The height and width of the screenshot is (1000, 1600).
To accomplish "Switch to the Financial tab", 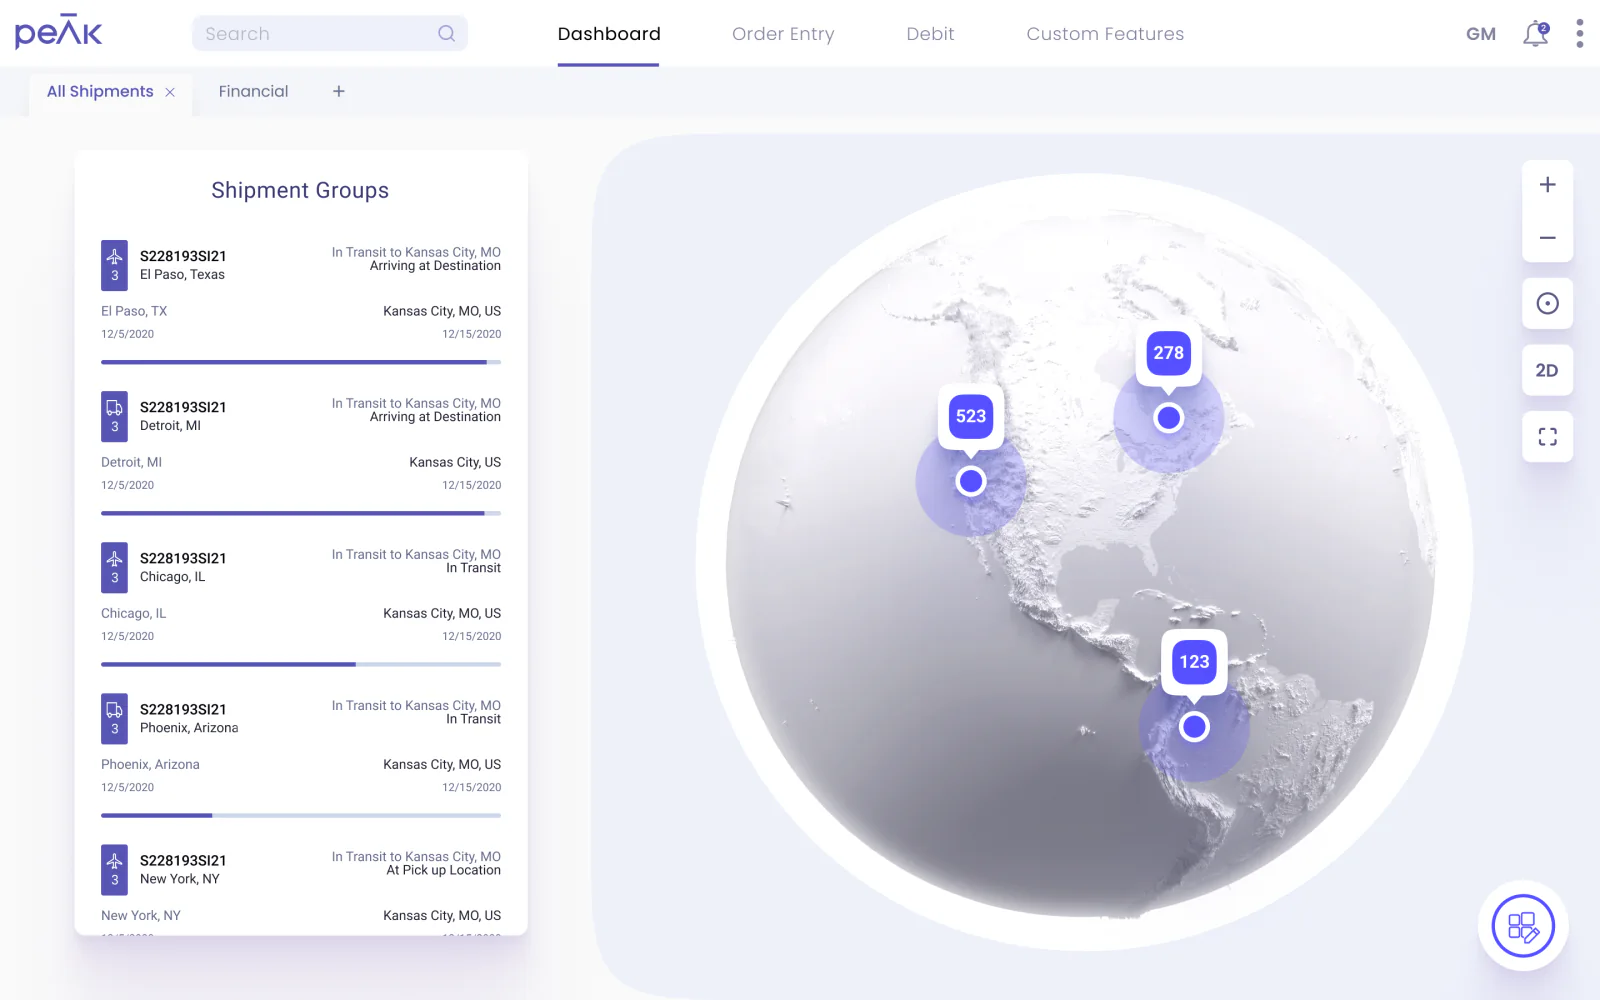I will tap(253, 91).
